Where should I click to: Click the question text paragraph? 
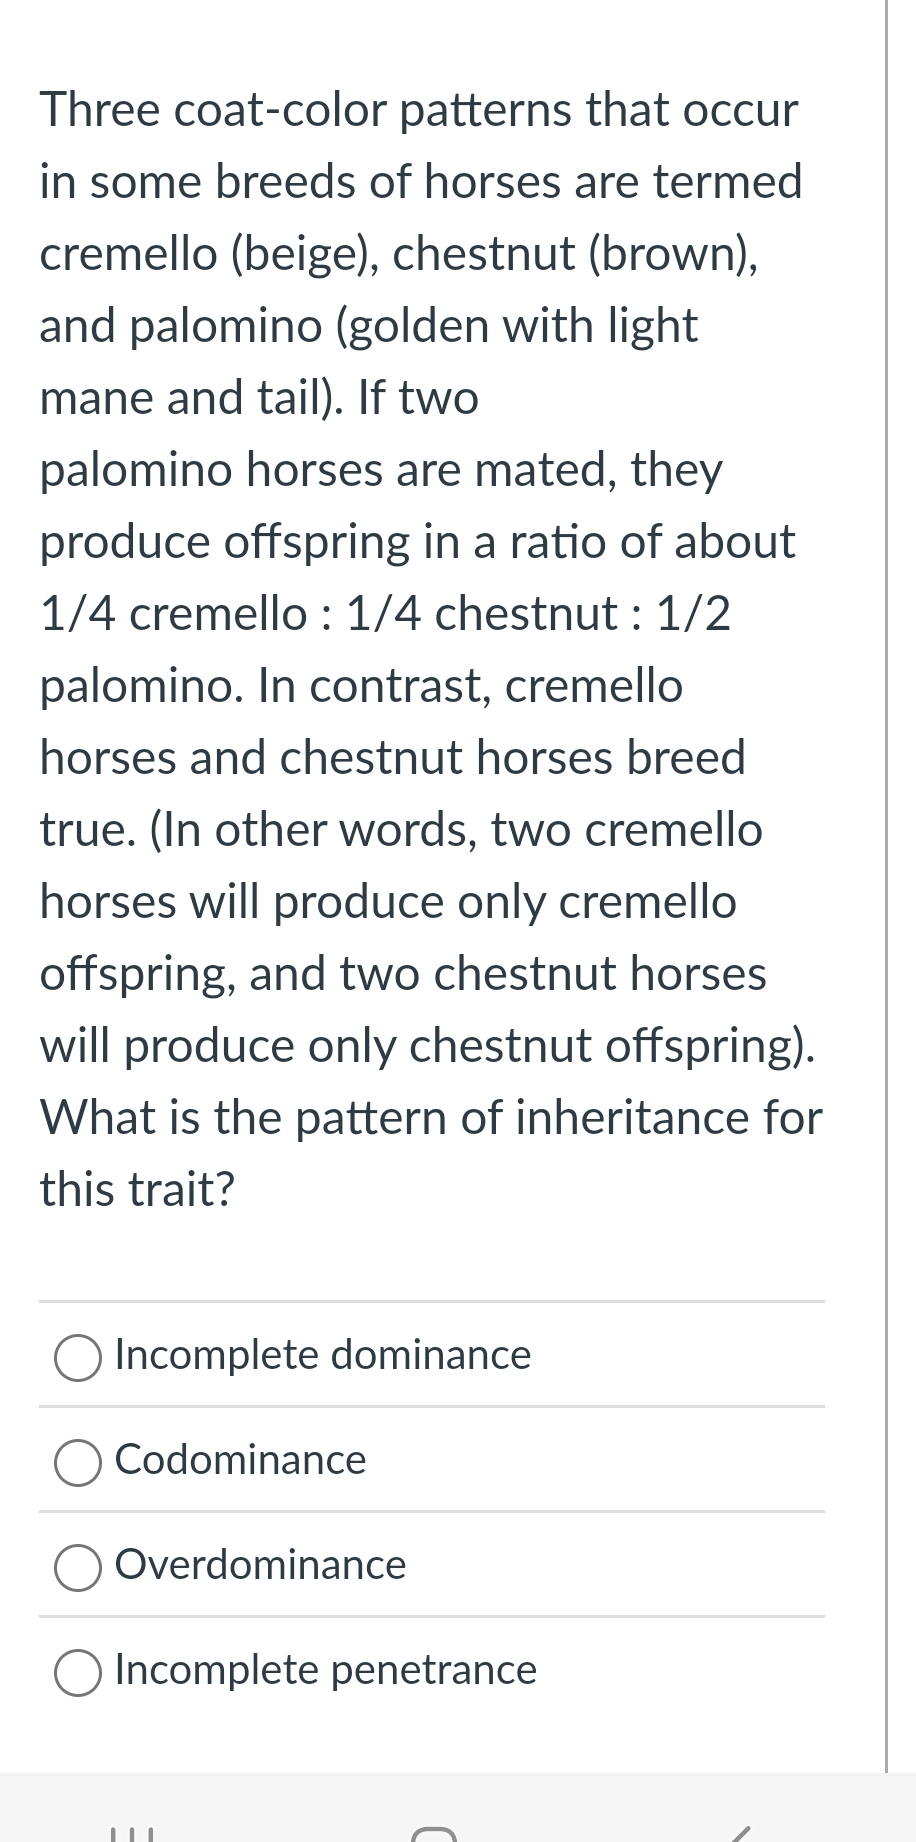click(430, 650)
